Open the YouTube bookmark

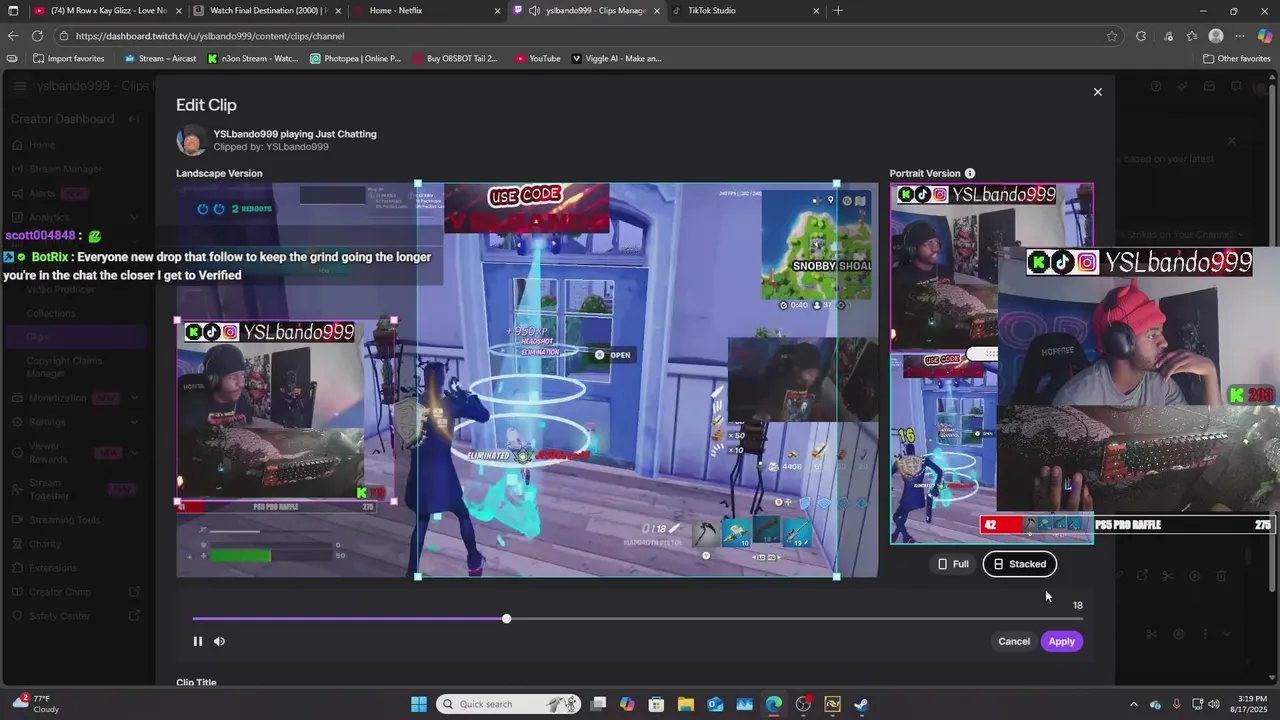click(x=538, y=58)
